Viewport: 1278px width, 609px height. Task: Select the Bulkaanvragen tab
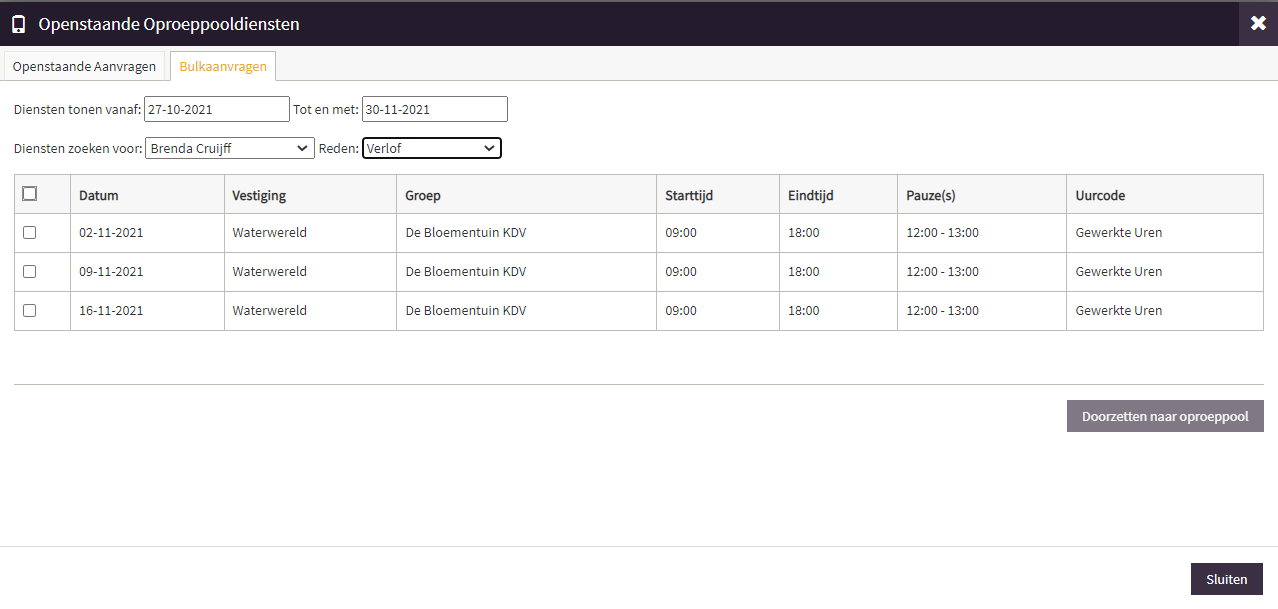click(x=223, y=67)
